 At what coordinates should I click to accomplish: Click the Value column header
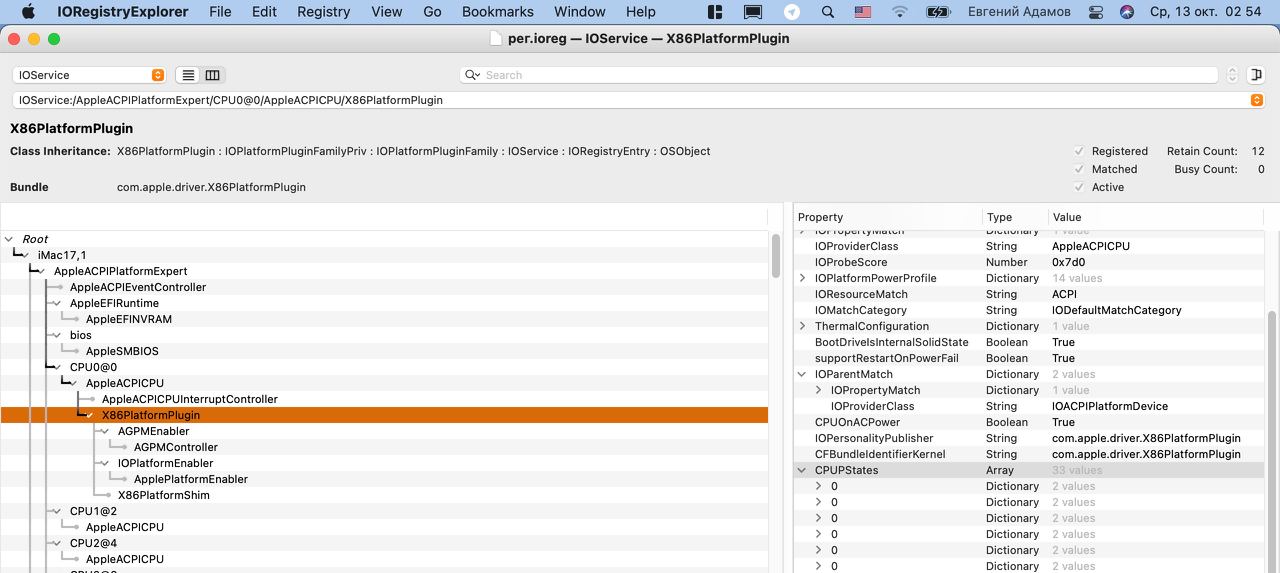pos(1155,217)
